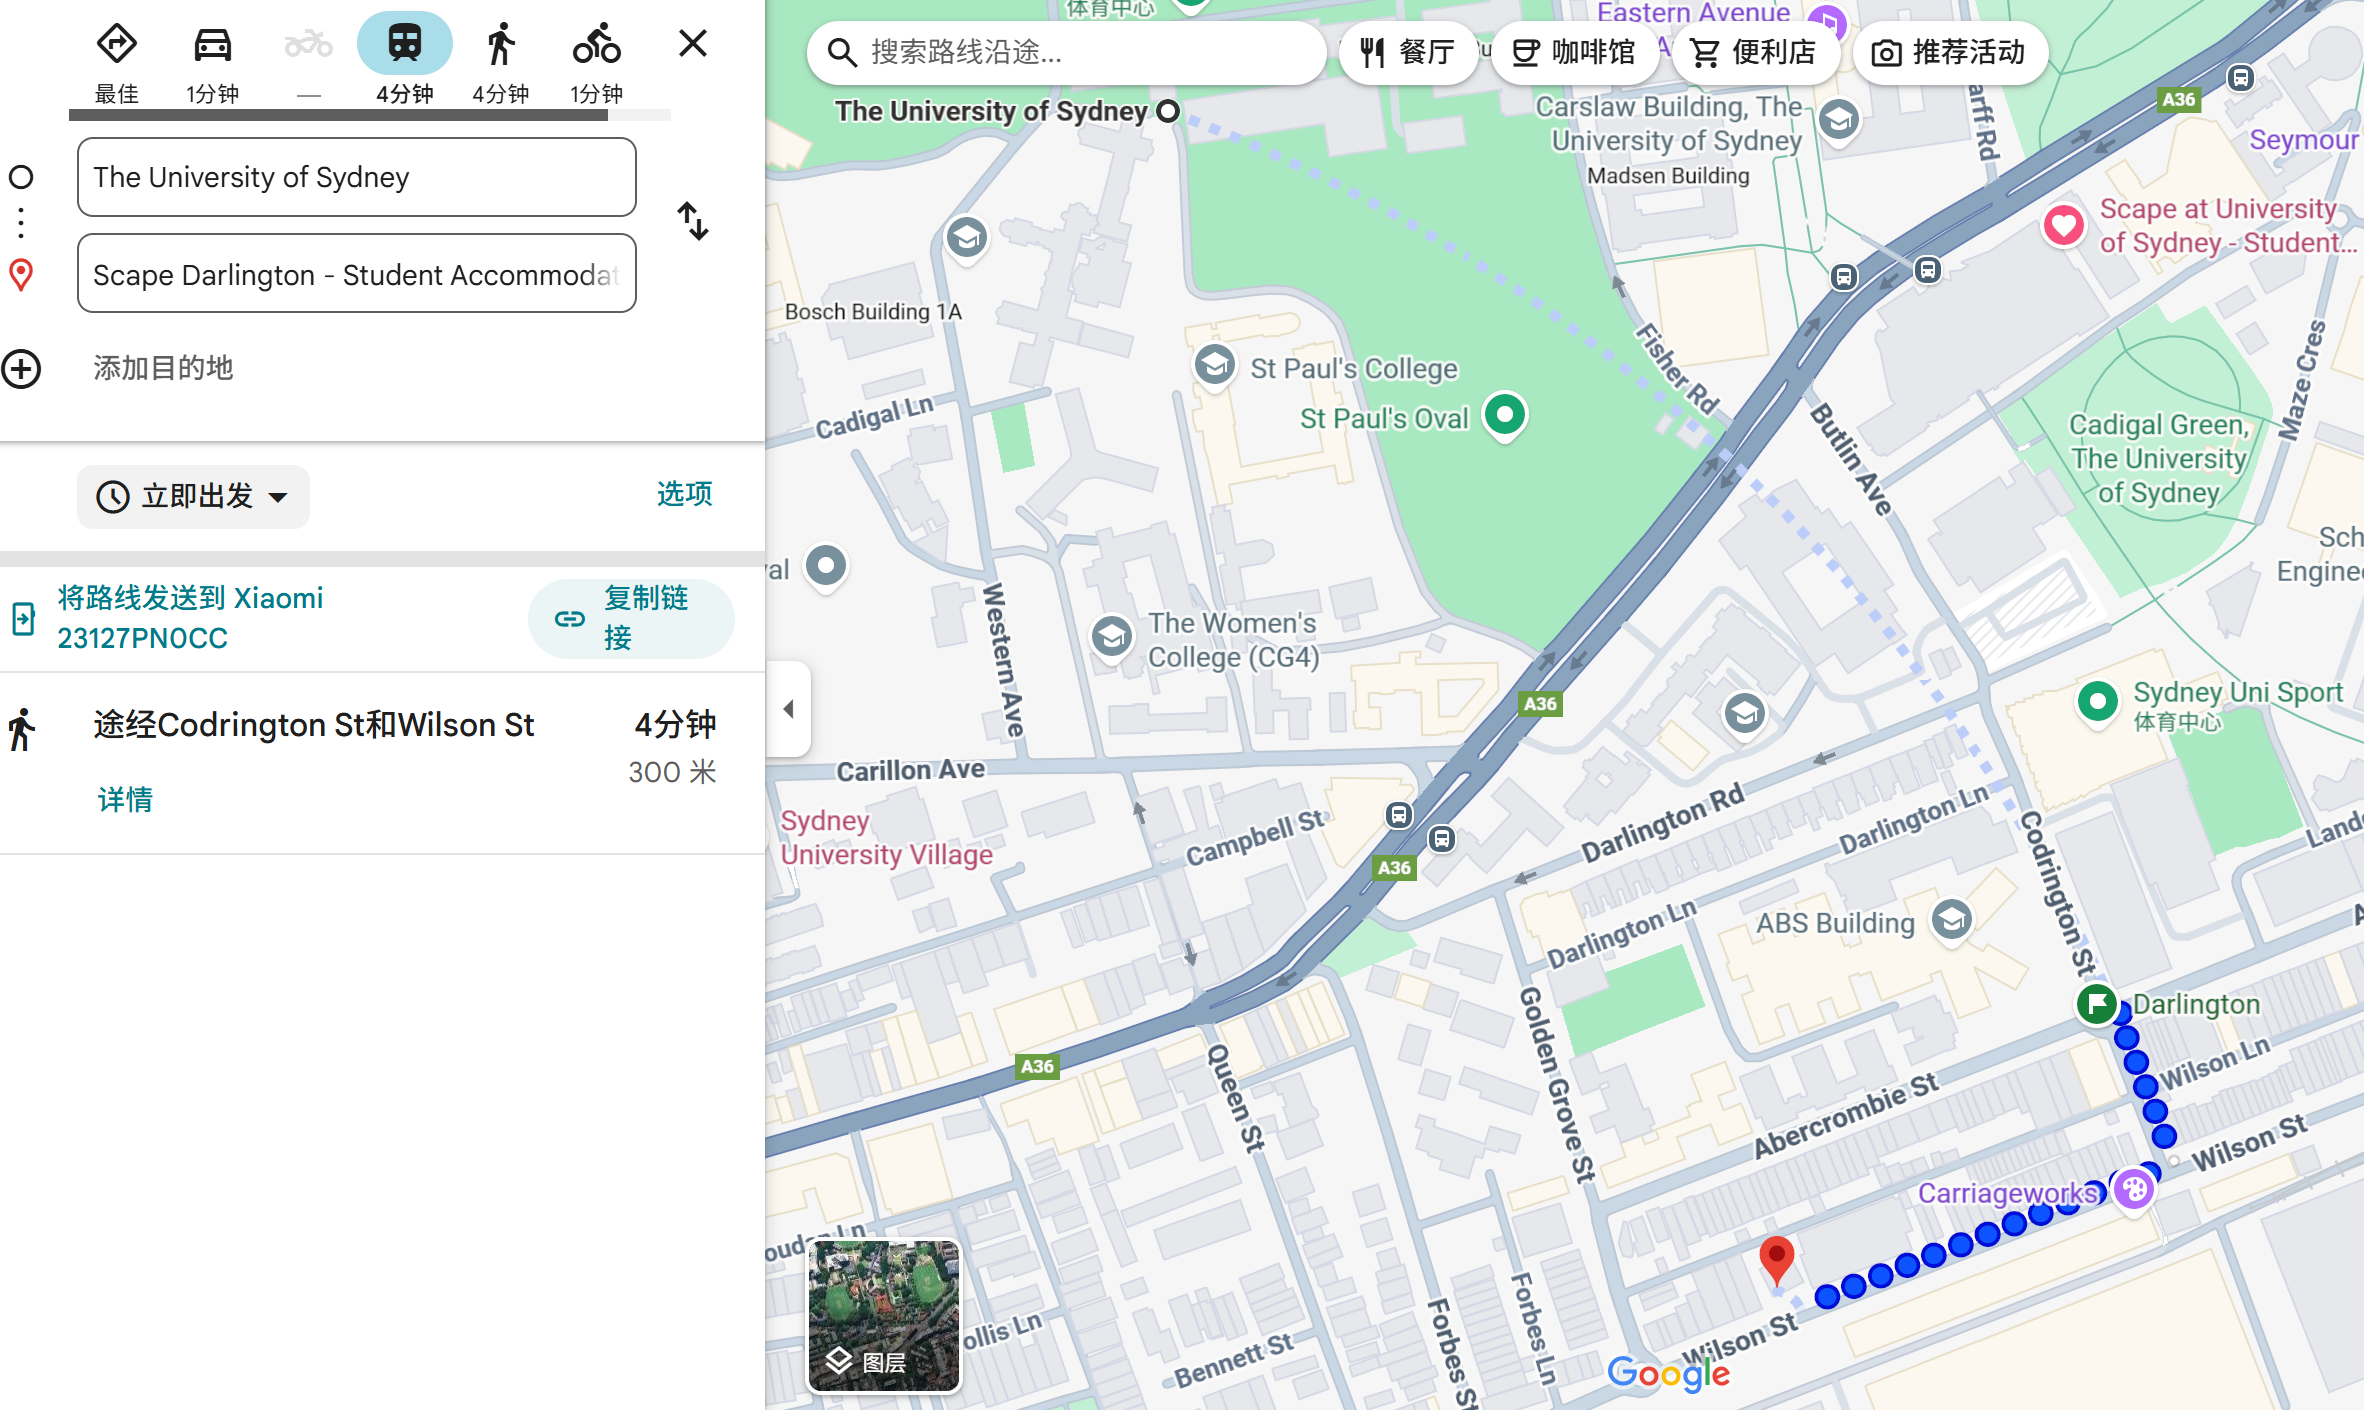This screenshot has height=1410, width=2364.
Task: Open route options link
Action: pos(684,494)
